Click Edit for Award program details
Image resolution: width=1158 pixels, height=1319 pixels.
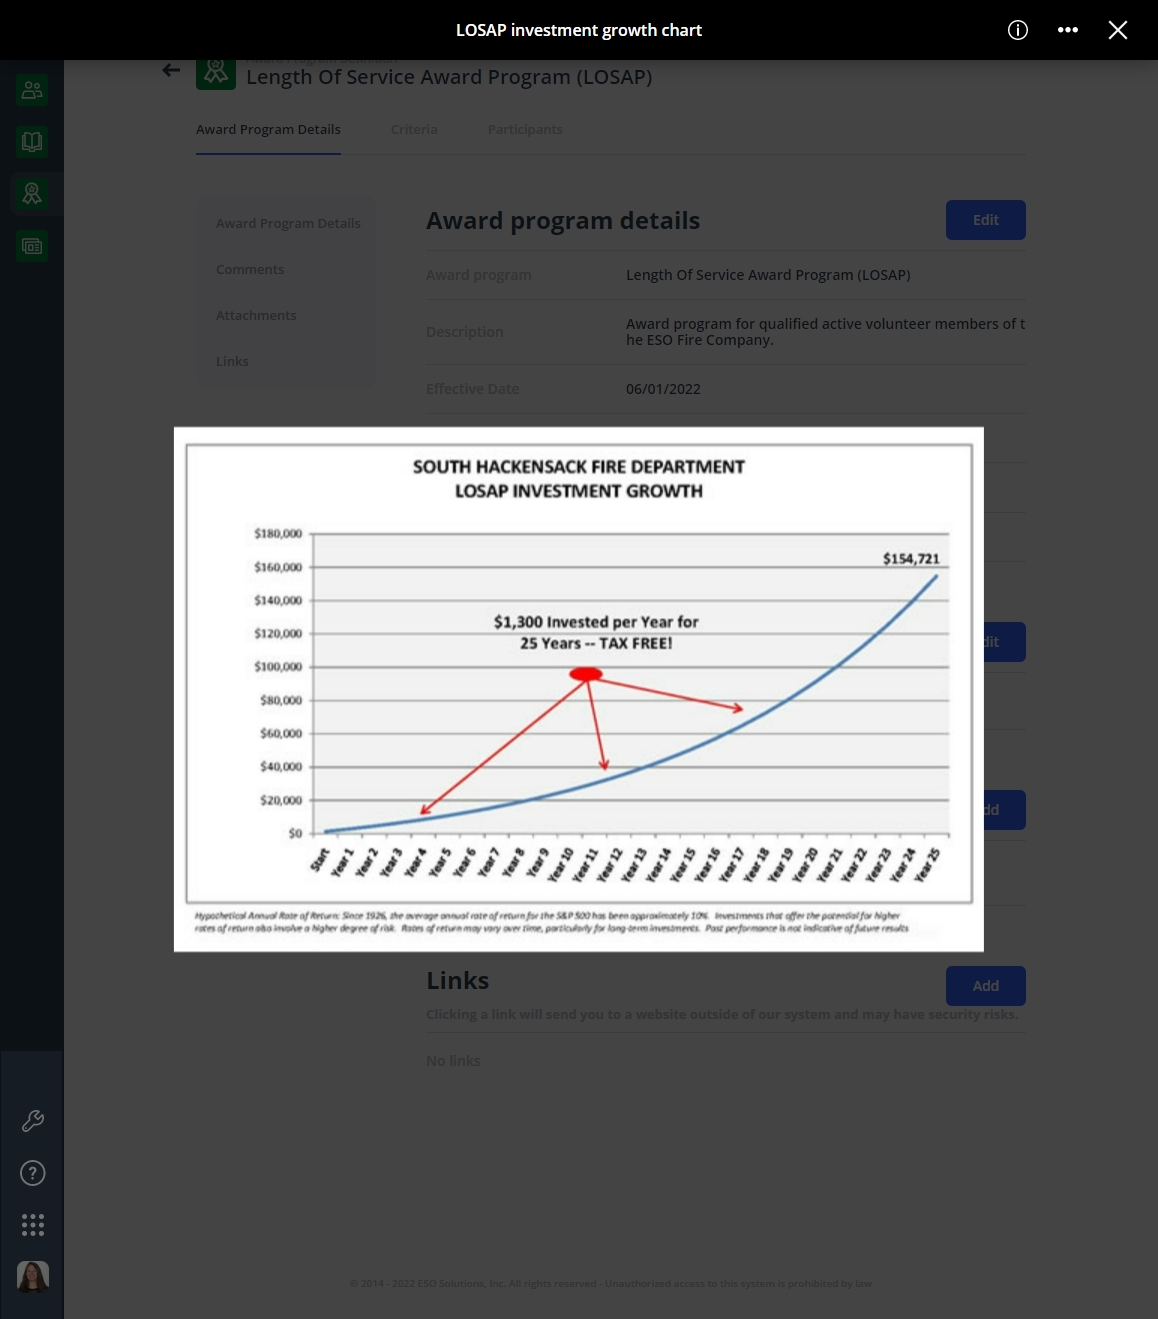point(986,220)
